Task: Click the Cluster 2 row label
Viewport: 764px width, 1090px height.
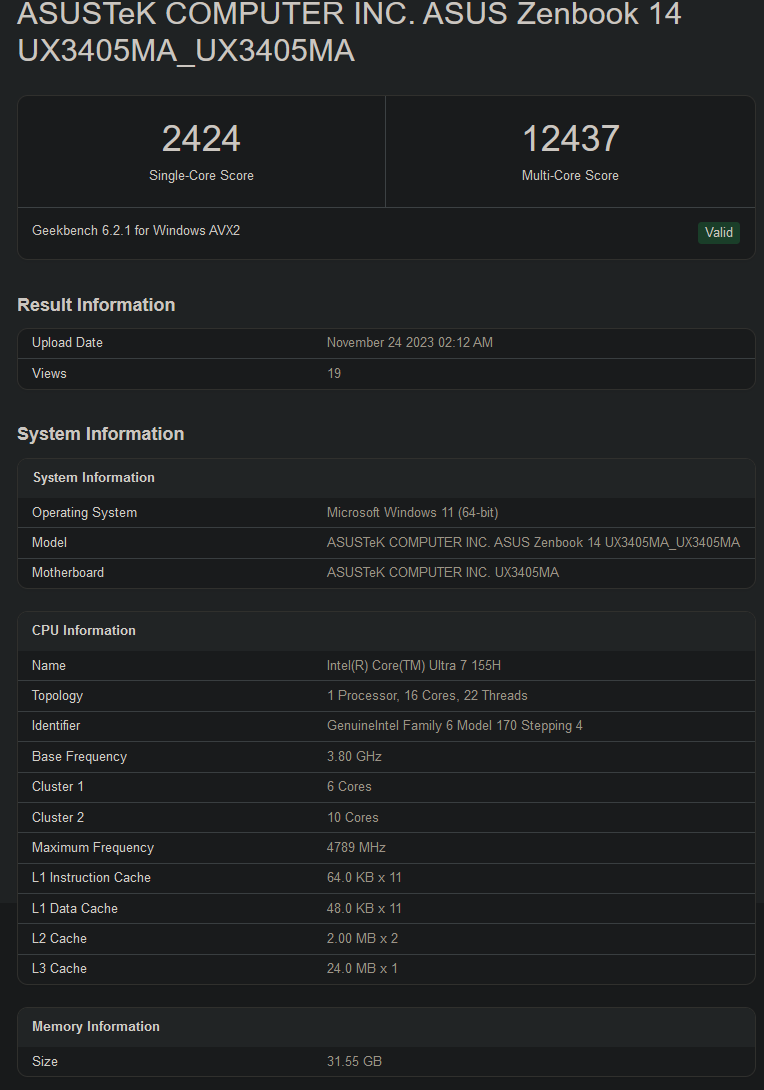Action: [58, 818]
